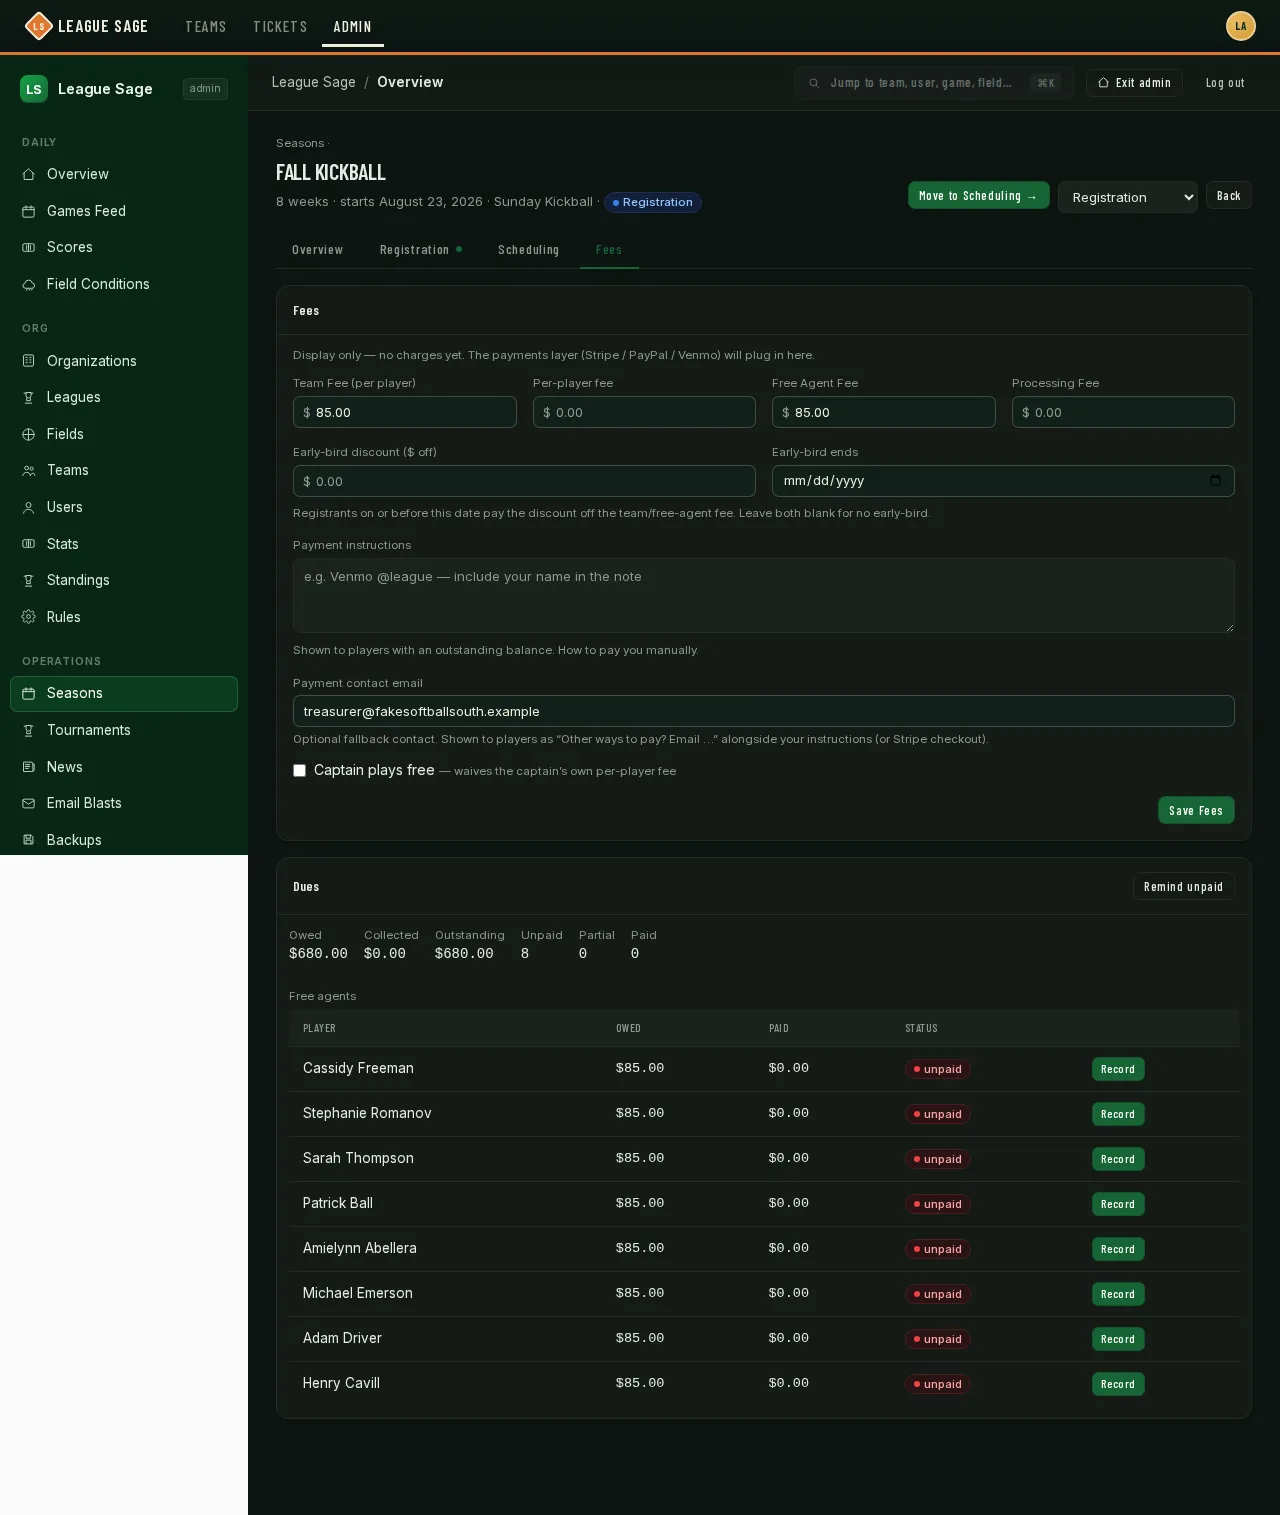Click the Teams people icon
This screenshot has width=1280, height=1515.
pyautogui.click(x=29, y=470)
